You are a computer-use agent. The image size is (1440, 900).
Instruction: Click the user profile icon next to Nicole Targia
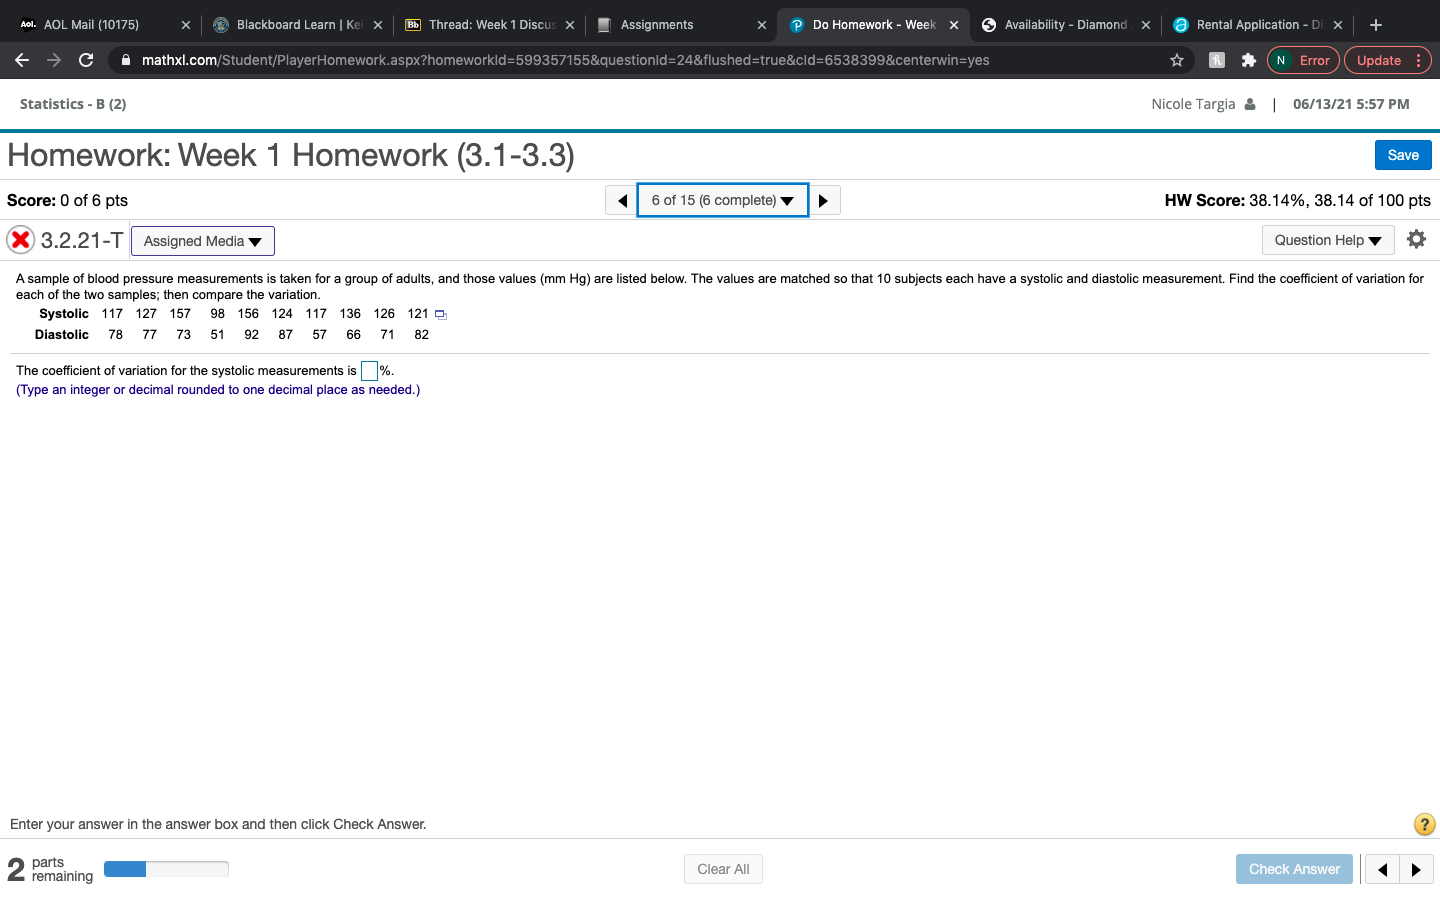1252,103
